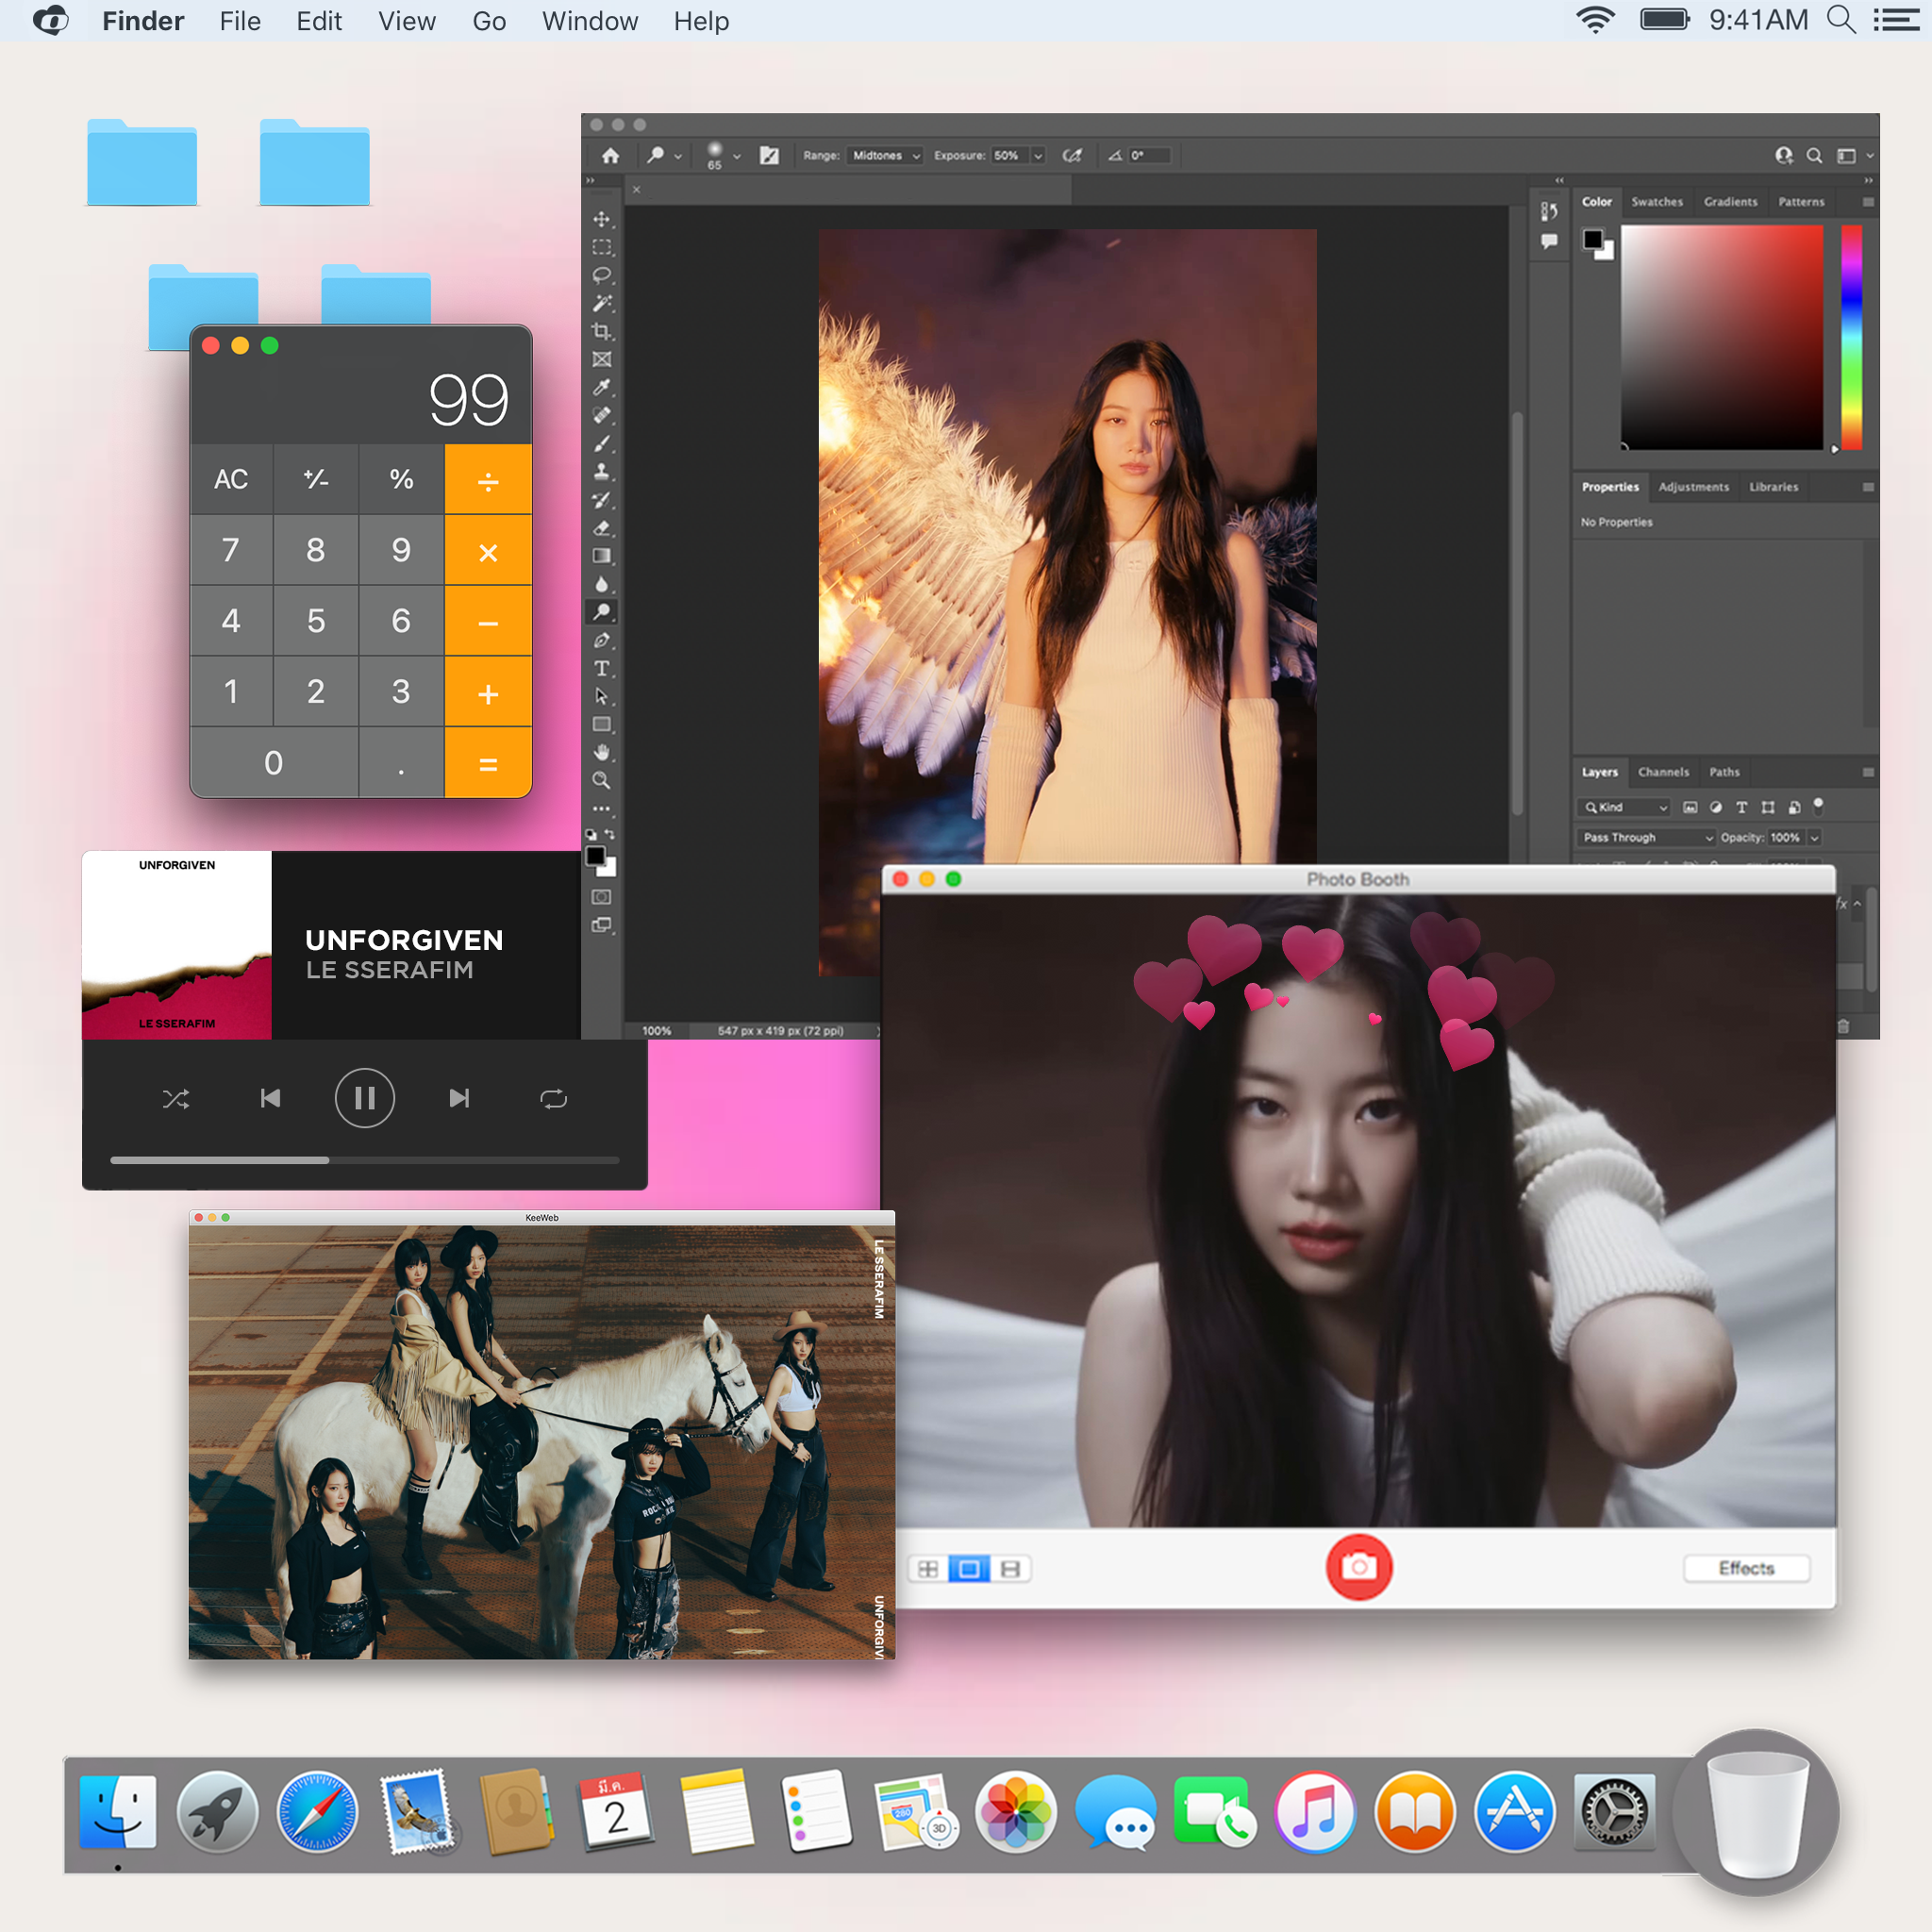Open the Range Midtones dropdown

coord(885,155)
